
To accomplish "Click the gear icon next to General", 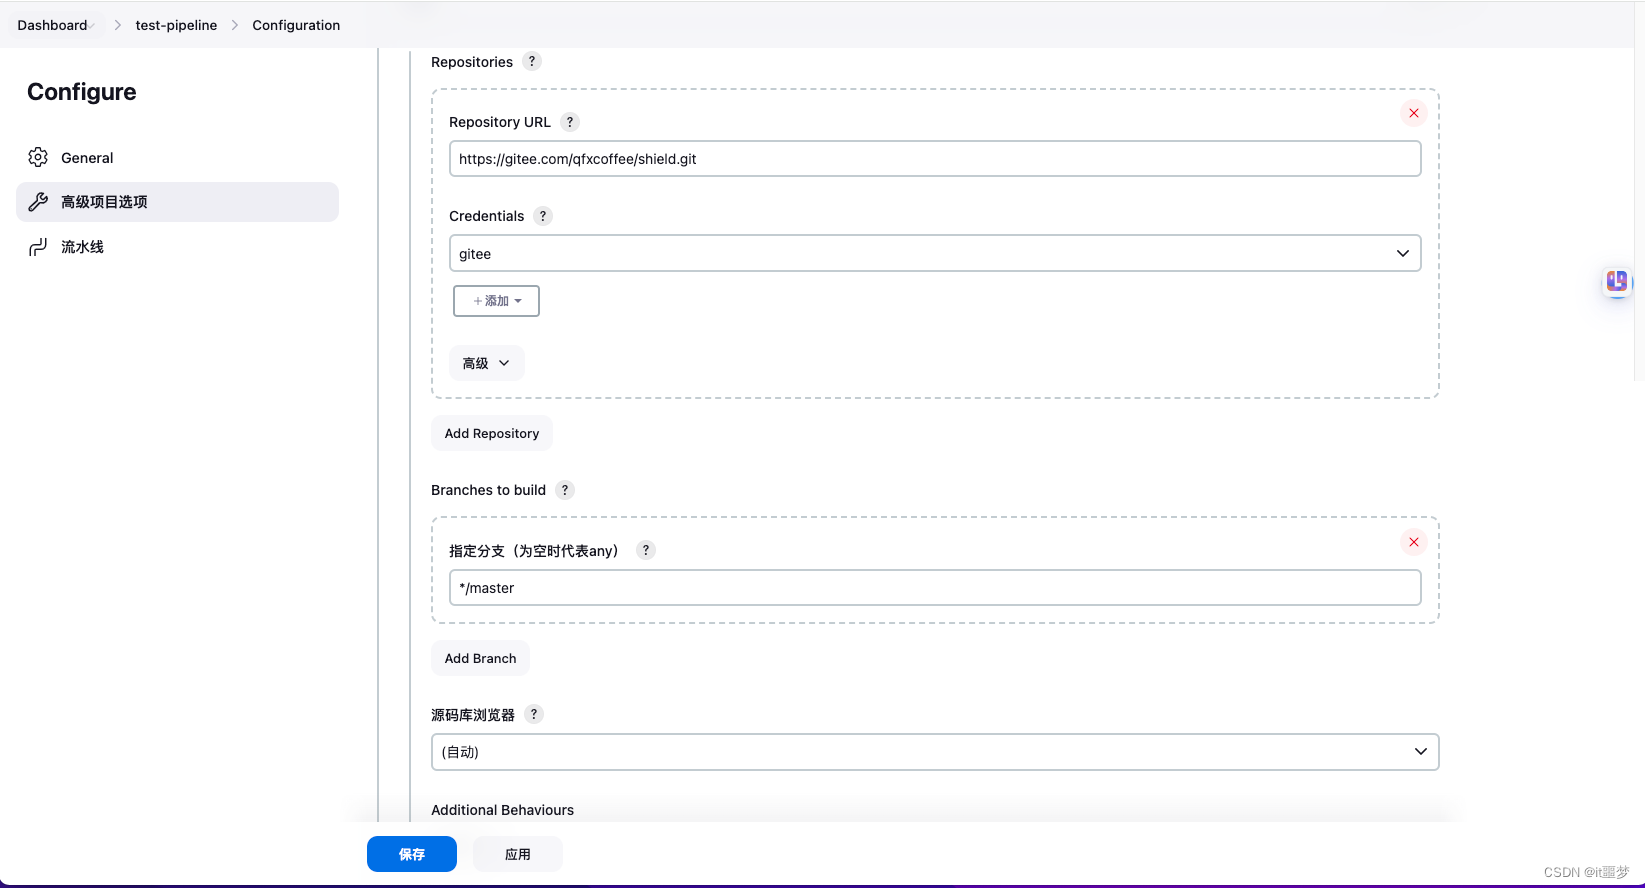I will coord(38,157).
